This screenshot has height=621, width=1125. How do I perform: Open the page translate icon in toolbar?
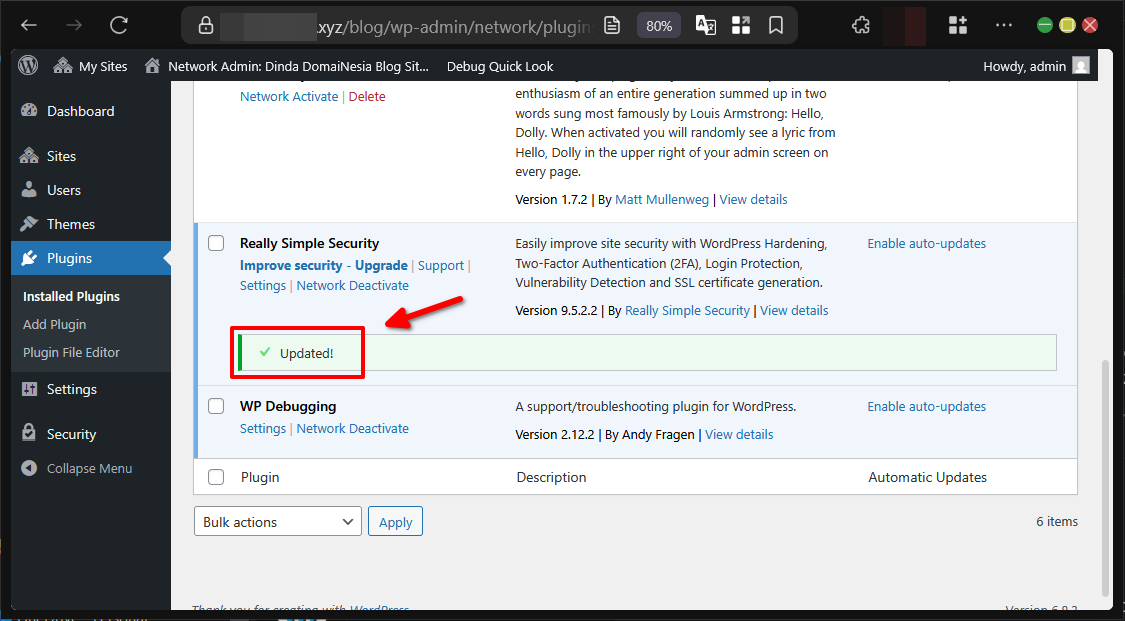pos(705,25)
